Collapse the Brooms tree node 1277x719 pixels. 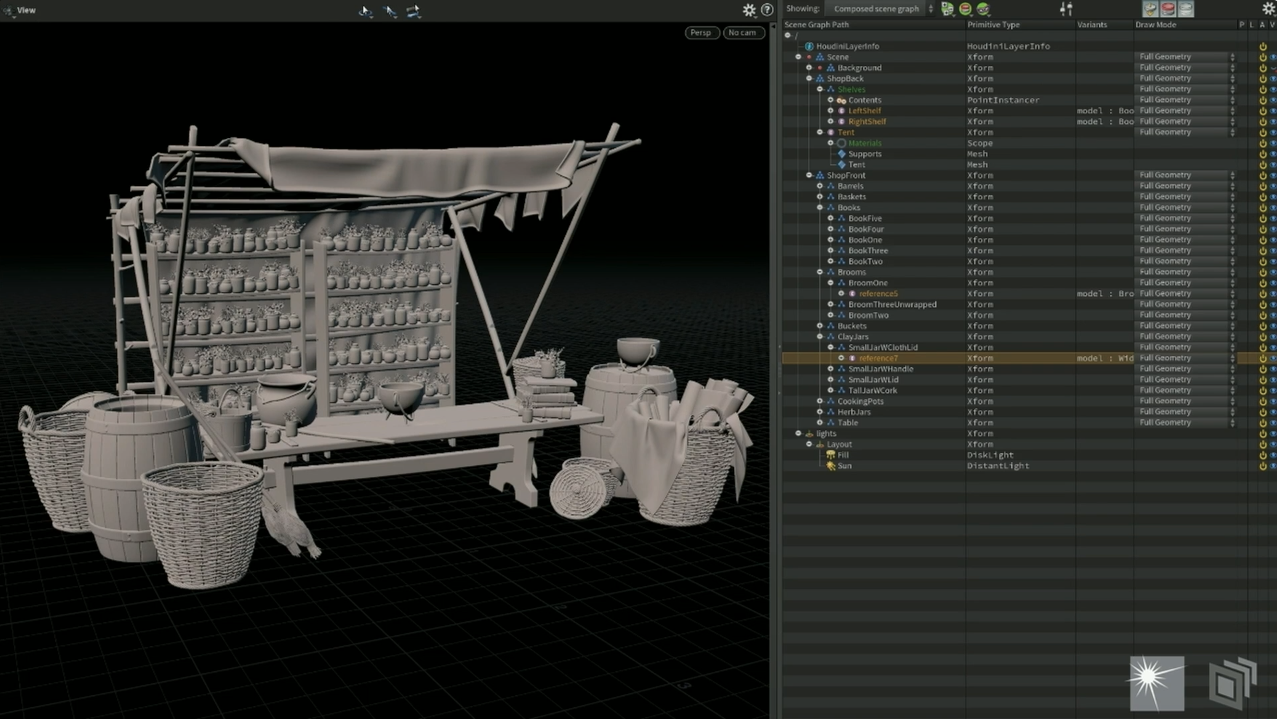[820, 272]
